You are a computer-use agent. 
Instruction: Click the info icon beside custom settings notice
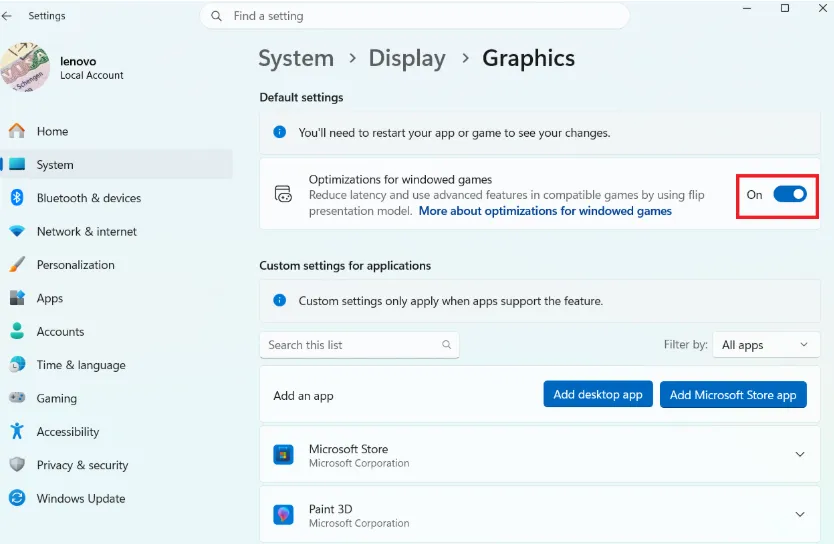pyautogui.click(x=279, y=300)
